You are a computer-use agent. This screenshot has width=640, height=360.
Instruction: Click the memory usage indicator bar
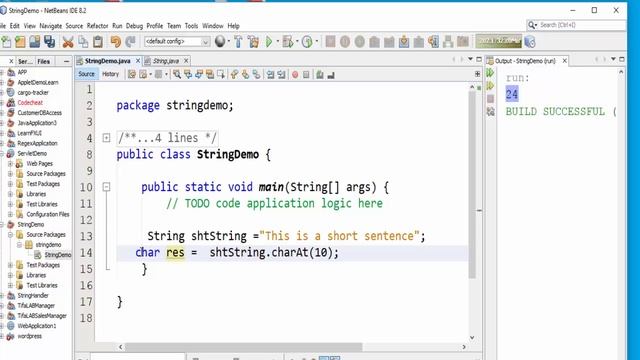coord(499,41)
